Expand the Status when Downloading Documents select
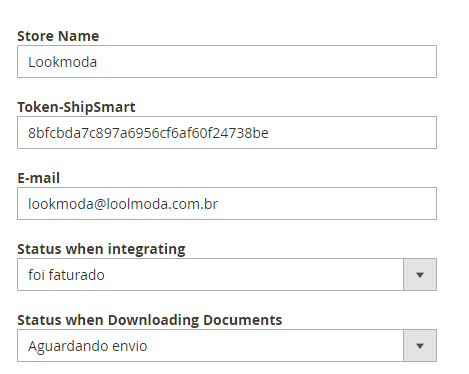This screenshot has width=469, height=374. coord(227,346)
